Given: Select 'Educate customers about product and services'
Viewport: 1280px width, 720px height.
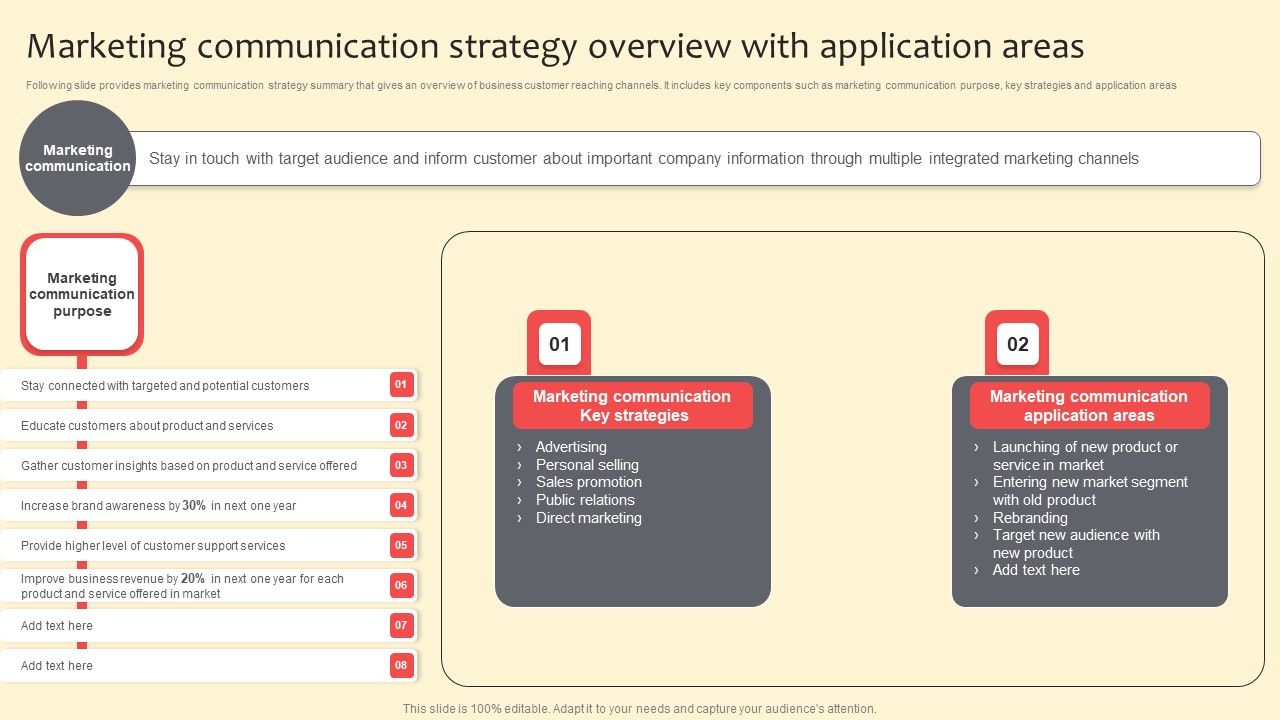Looking at the screenshot, I should pyautogui.click(x=147, y=426).
